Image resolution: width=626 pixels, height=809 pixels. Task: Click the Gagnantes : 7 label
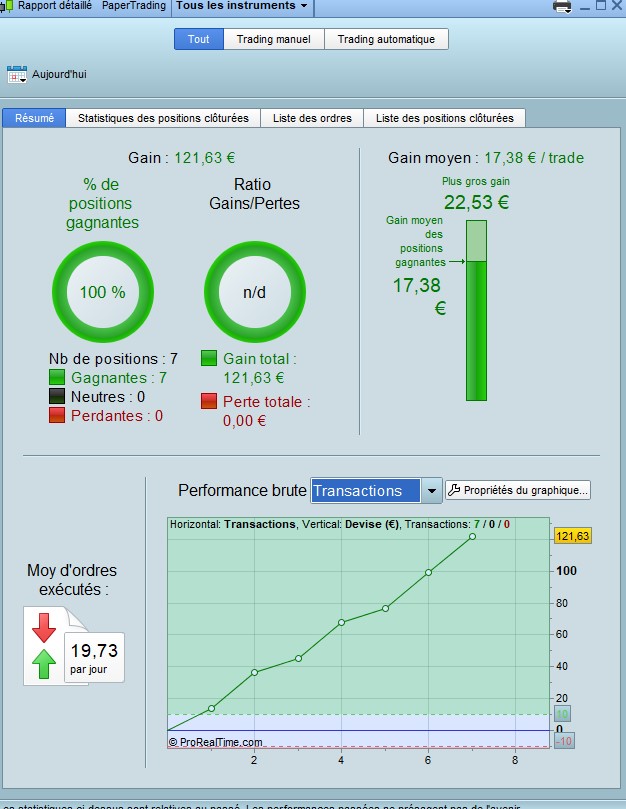[x=119, y=378]
